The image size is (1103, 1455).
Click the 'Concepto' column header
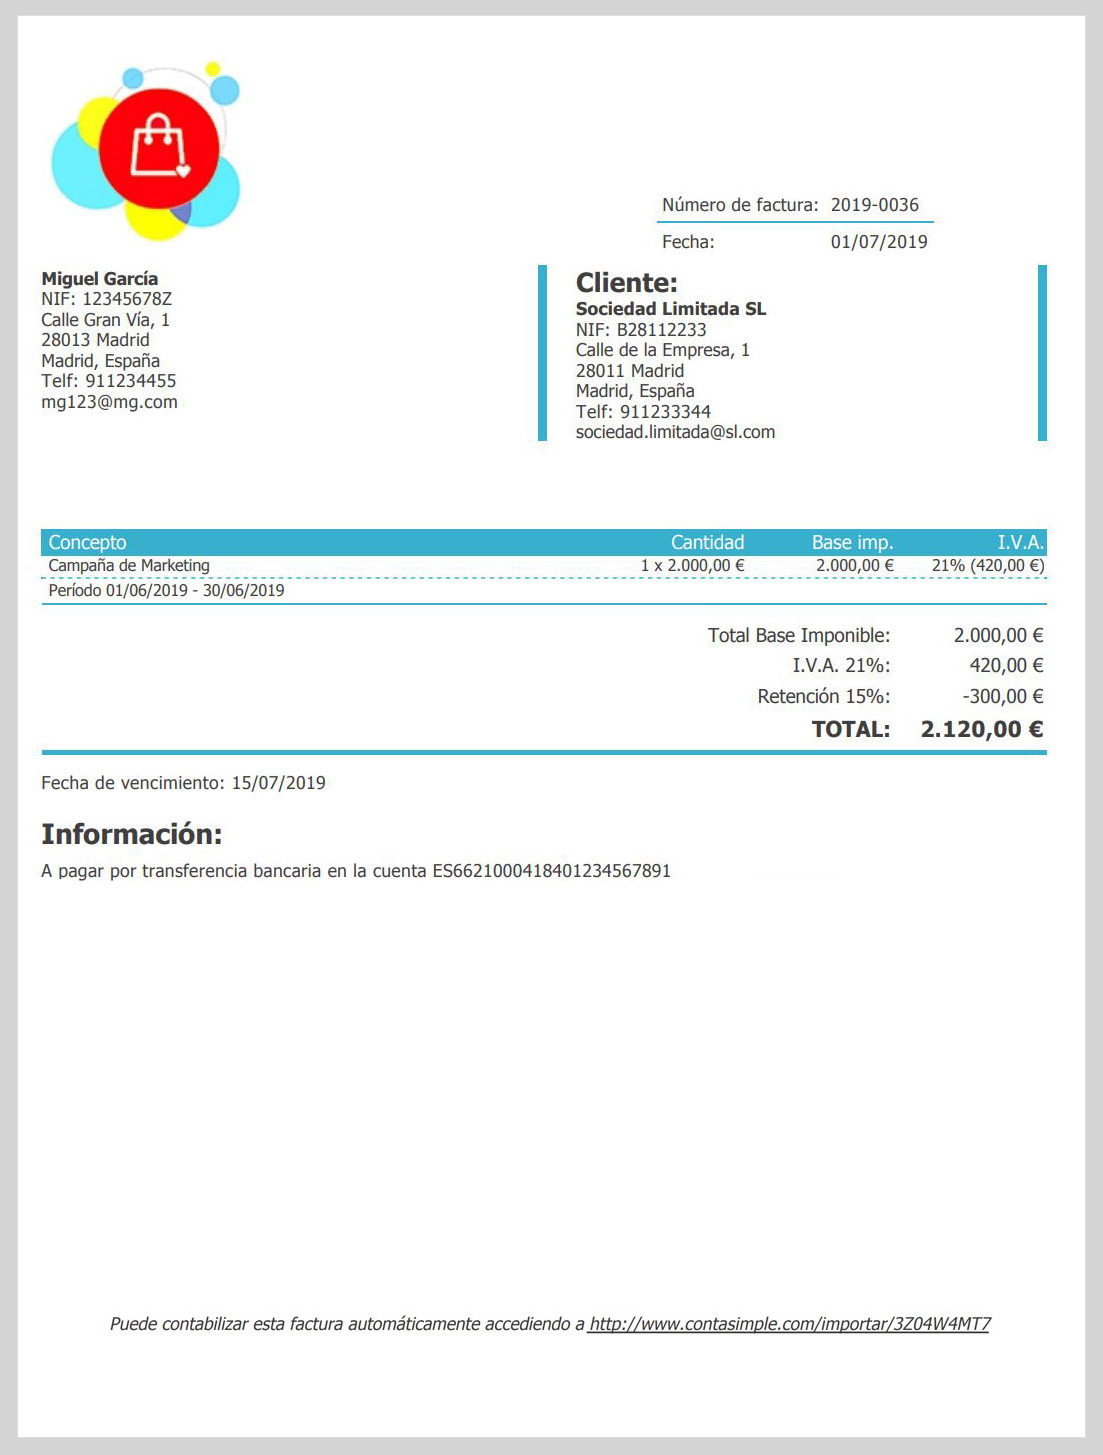[87, 542]
